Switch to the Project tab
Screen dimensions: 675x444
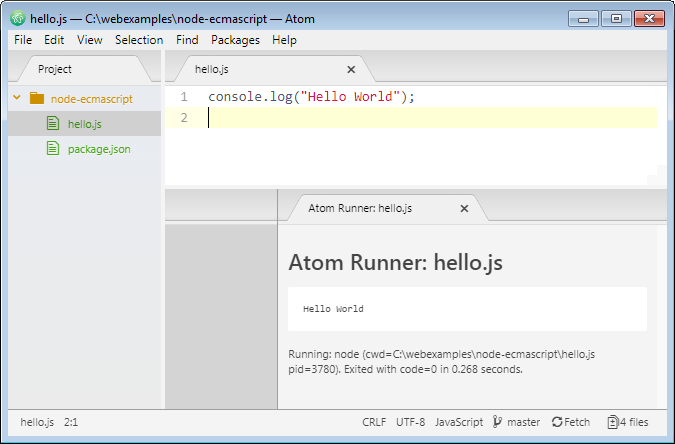click(84, 69)
